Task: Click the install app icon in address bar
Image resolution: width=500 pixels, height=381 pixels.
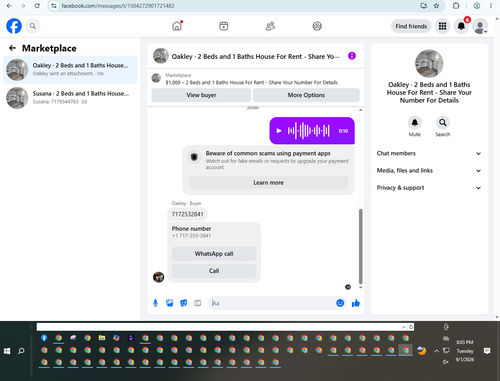Action: coord(424,6)
